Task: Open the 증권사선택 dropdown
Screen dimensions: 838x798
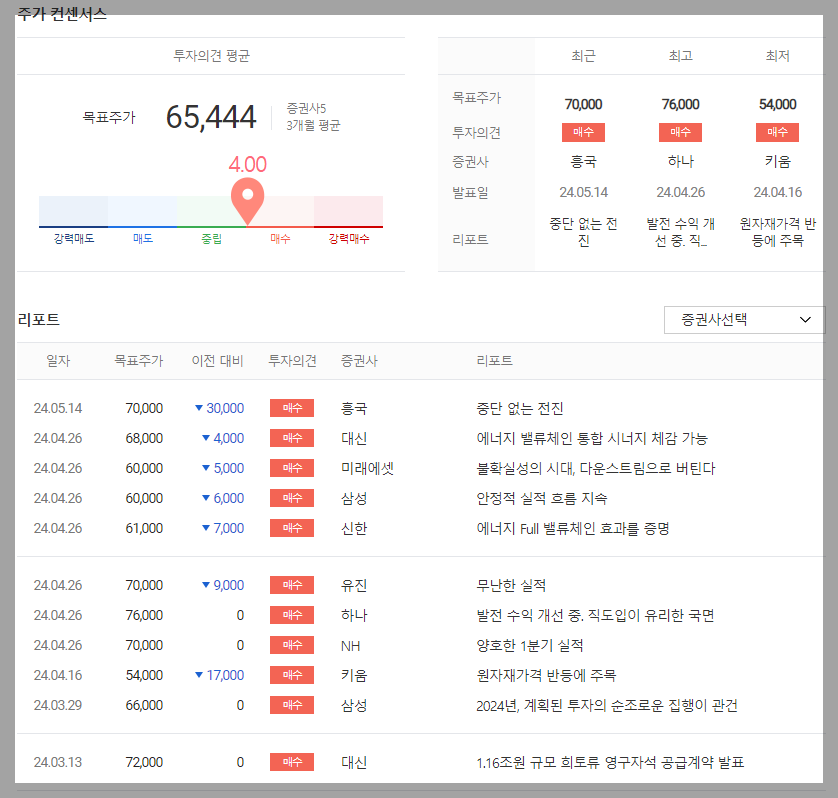Action: pyautogui.click(x=743, y=320)
